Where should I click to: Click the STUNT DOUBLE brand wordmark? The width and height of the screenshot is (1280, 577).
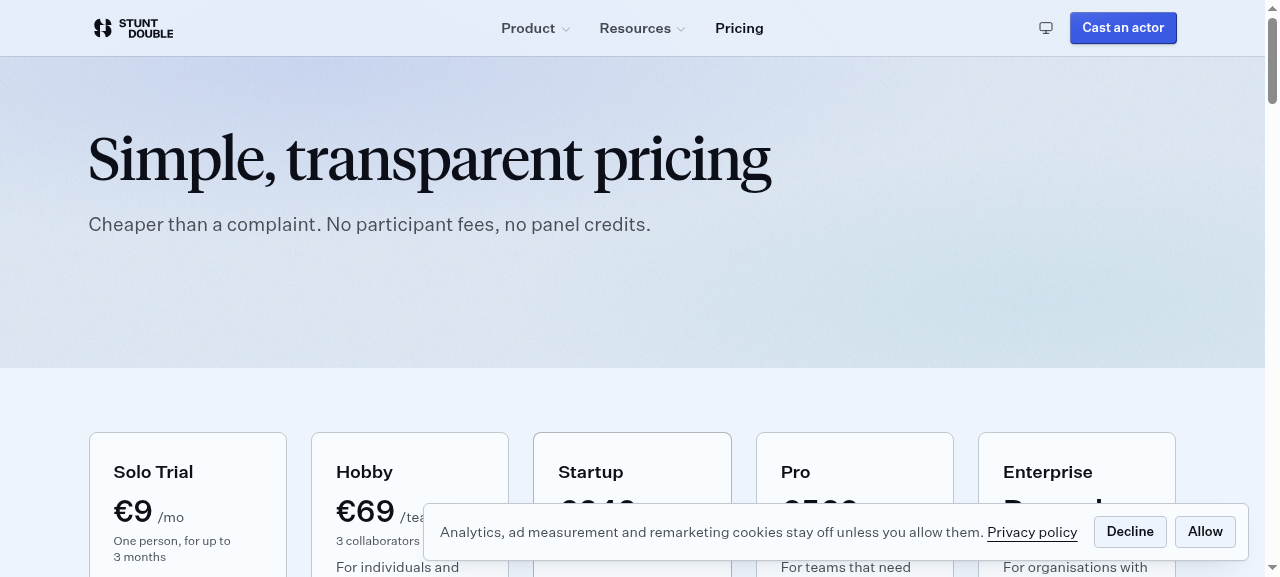click(x=145, y=28)
